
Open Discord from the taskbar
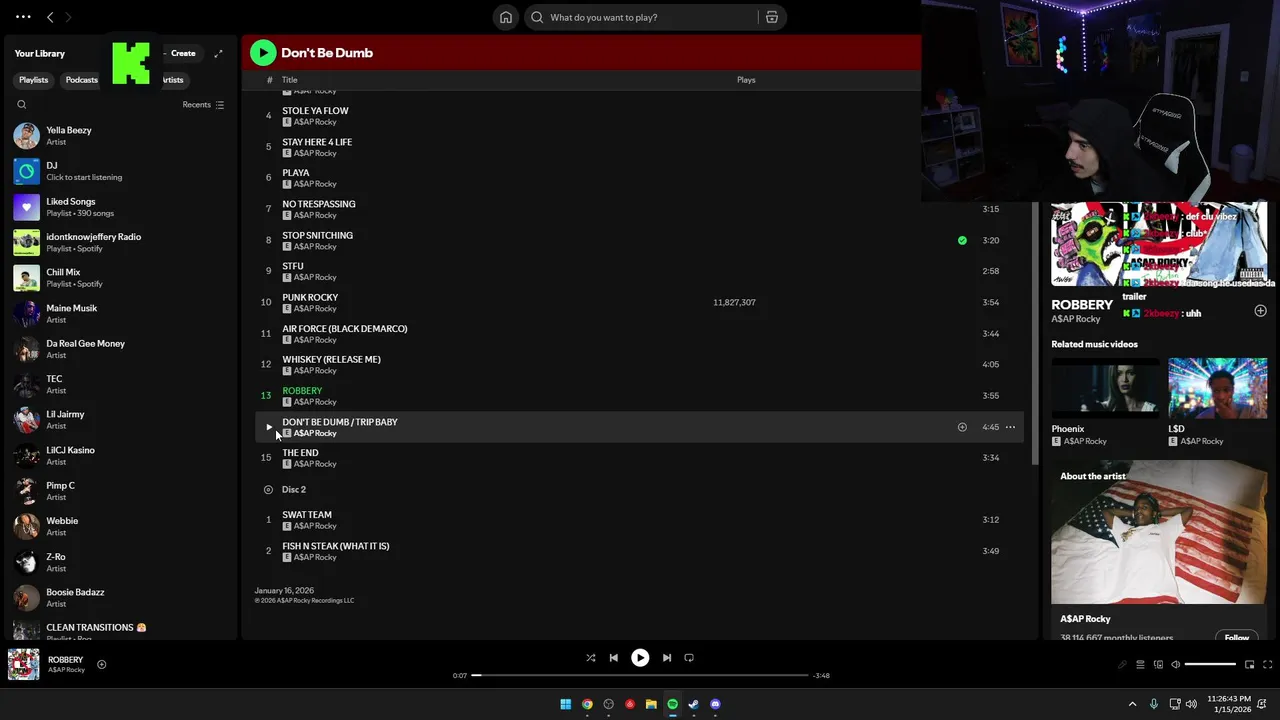coord(715,704)
